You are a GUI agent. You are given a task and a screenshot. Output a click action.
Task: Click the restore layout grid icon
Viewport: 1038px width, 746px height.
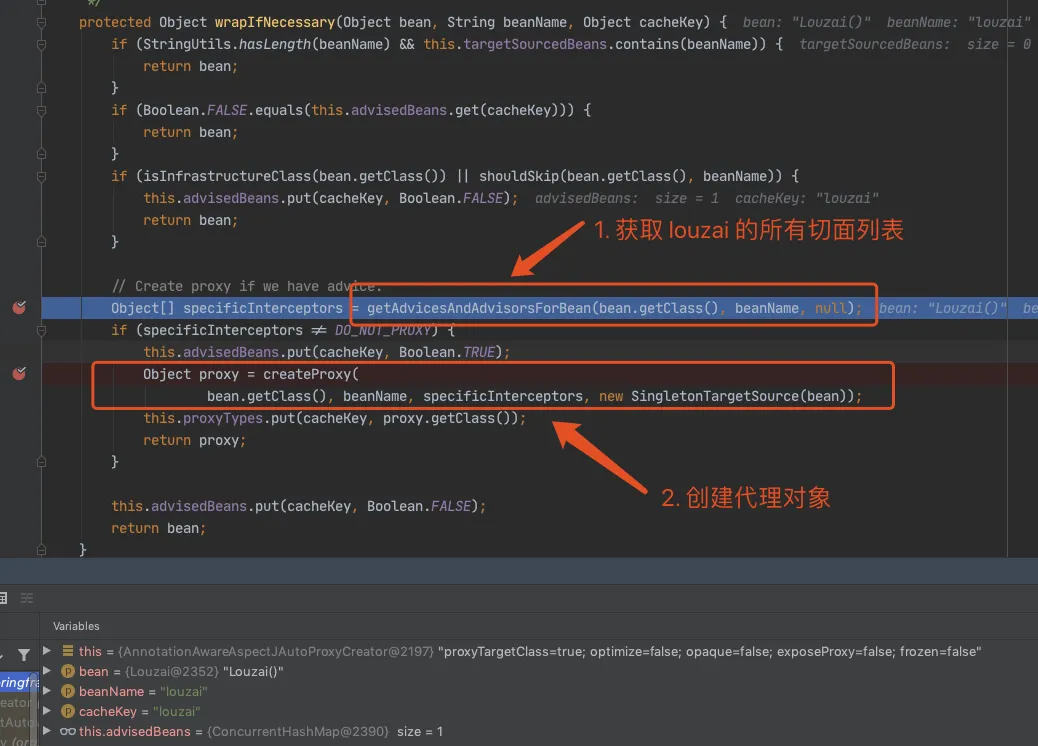pyautogui.click(x=3, y=598)
